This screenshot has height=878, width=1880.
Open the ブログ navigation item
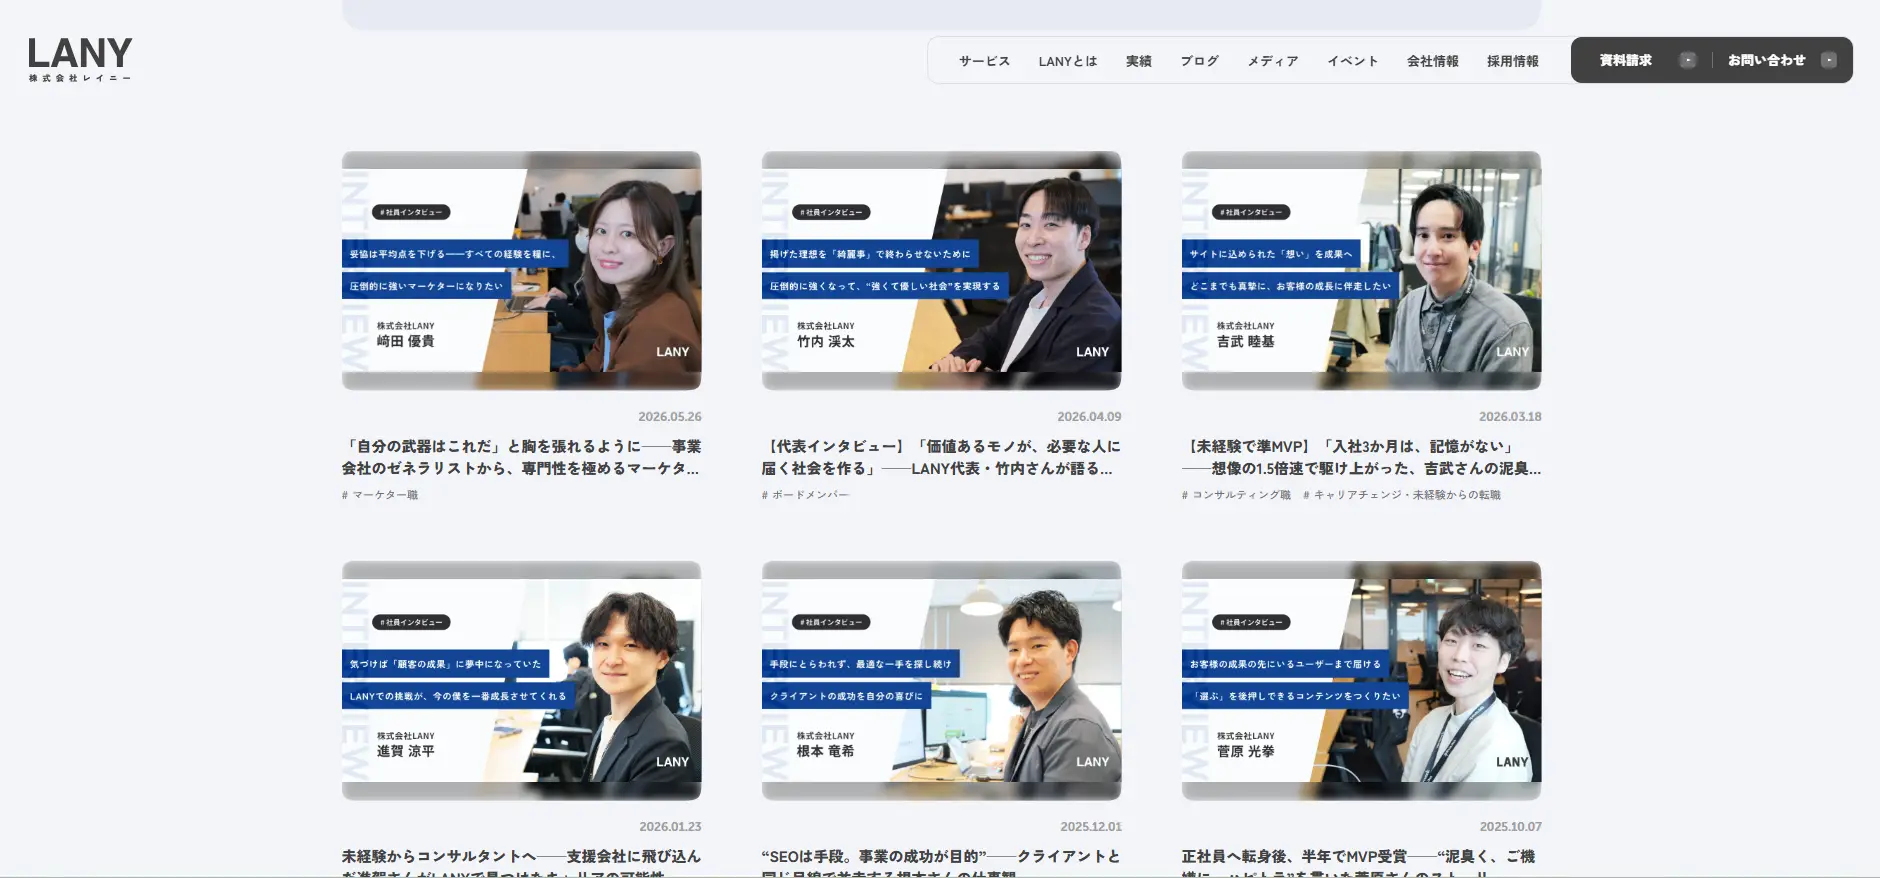pos(1199,61)
